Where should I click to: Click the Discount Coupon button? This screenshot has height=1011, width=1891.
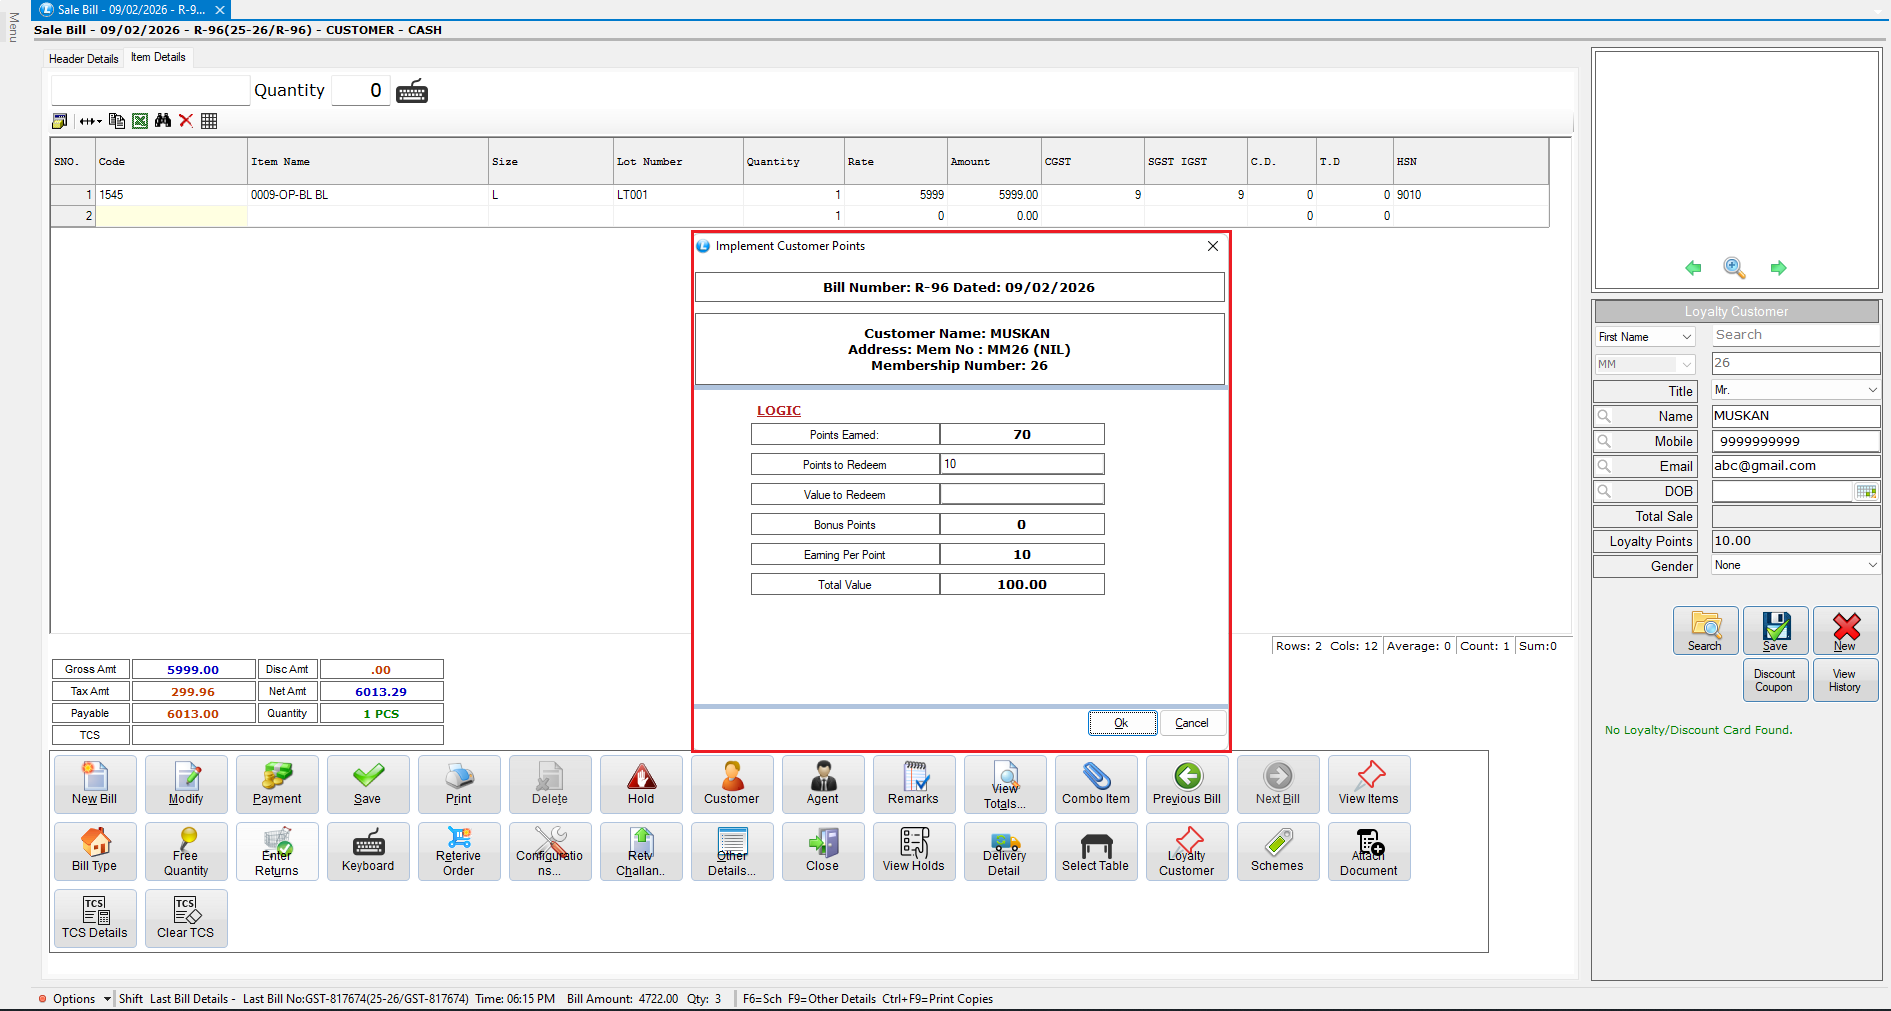click(1774, 680)
